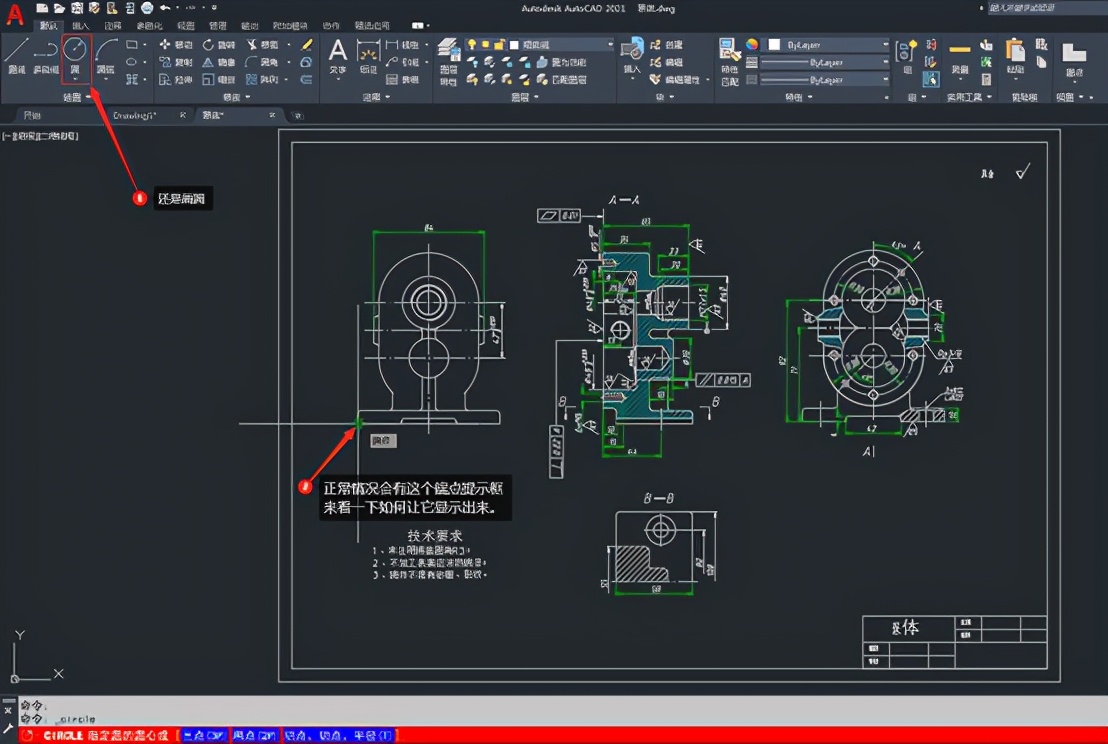
Task: Open the Layer Properties icon
Action: [449, 52]
